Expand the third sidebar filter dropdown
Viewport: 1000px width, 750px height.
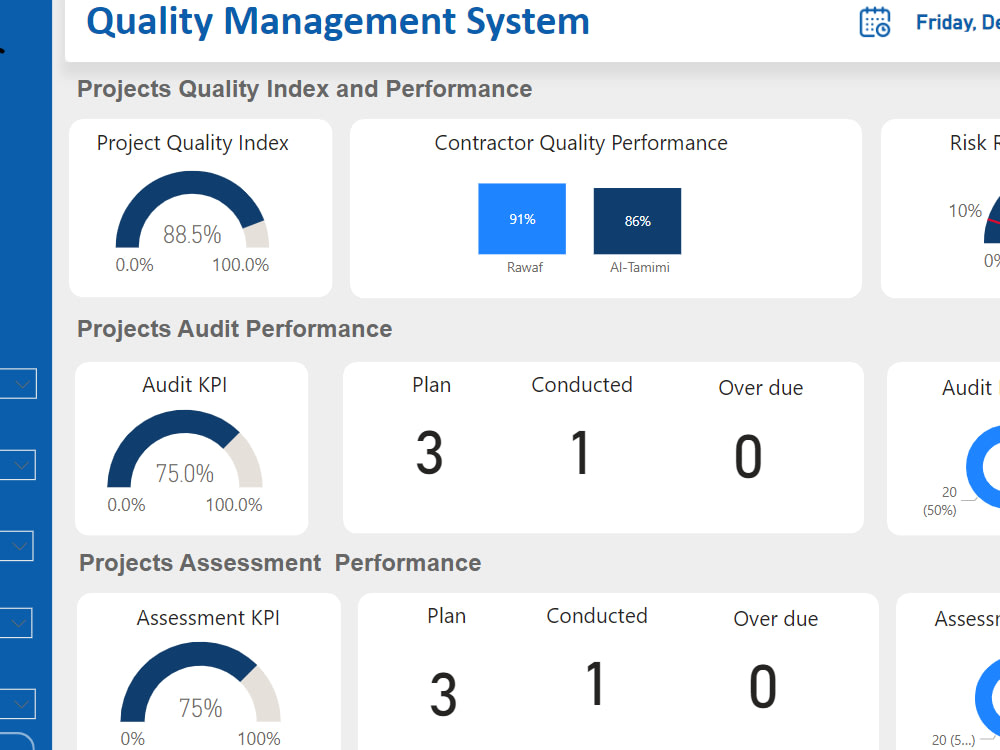(18, 545)
